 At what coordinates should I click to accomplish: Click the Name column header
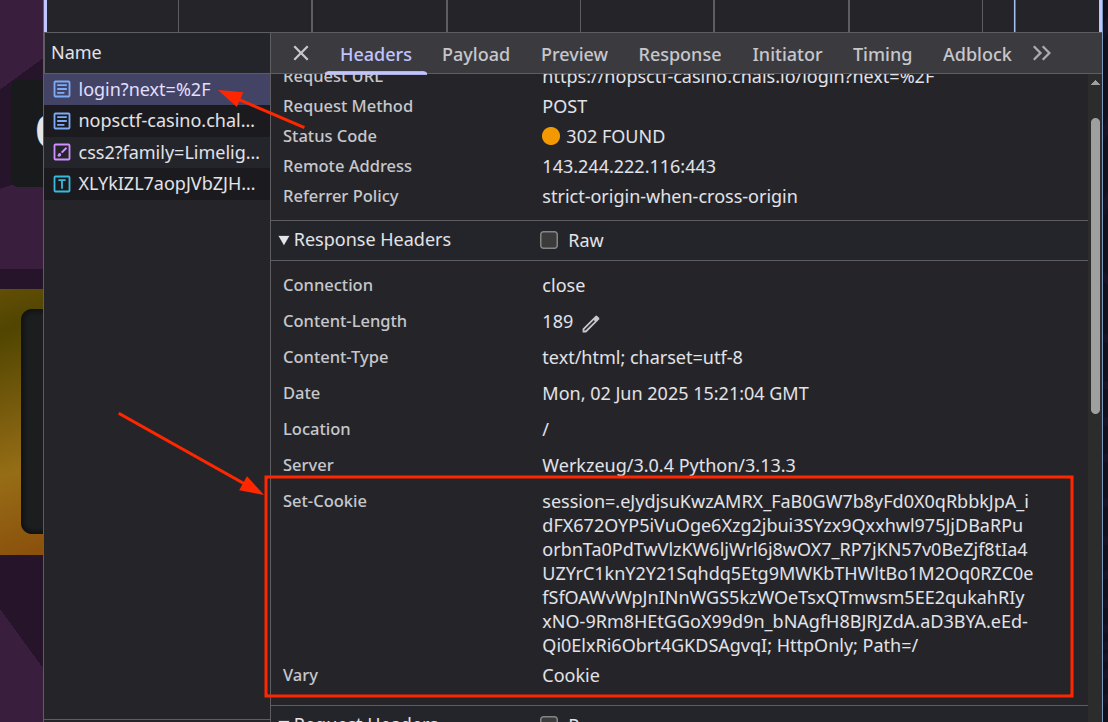point(77,53)
